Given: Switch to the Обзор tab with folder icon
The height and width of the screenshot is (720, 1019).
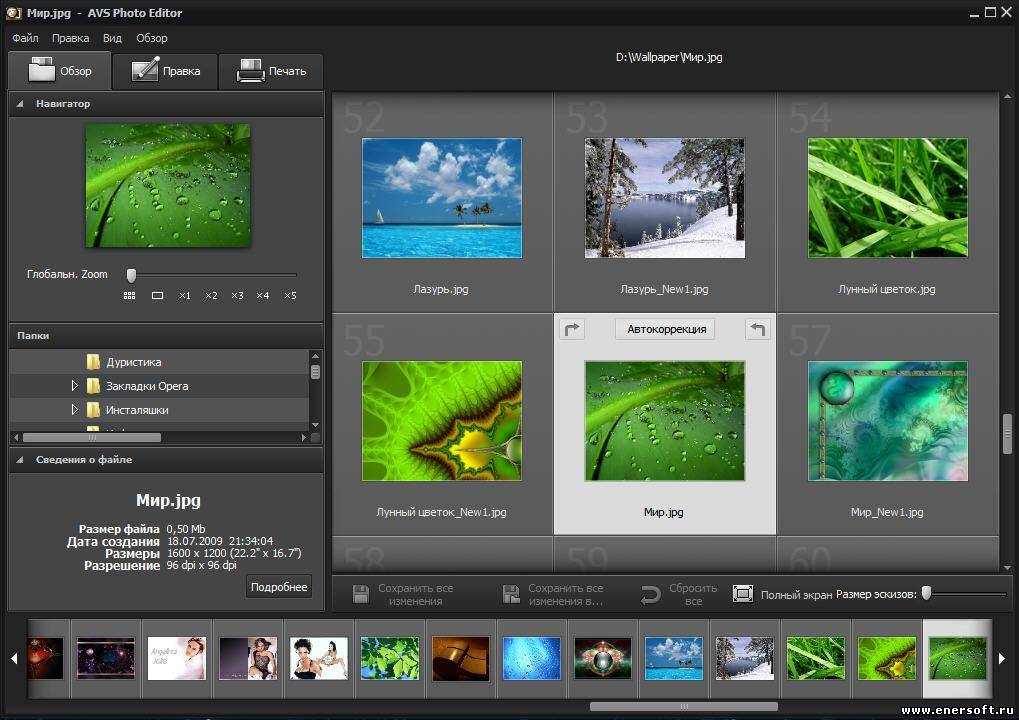Looking at the screenshot, I should coord(60,71).
